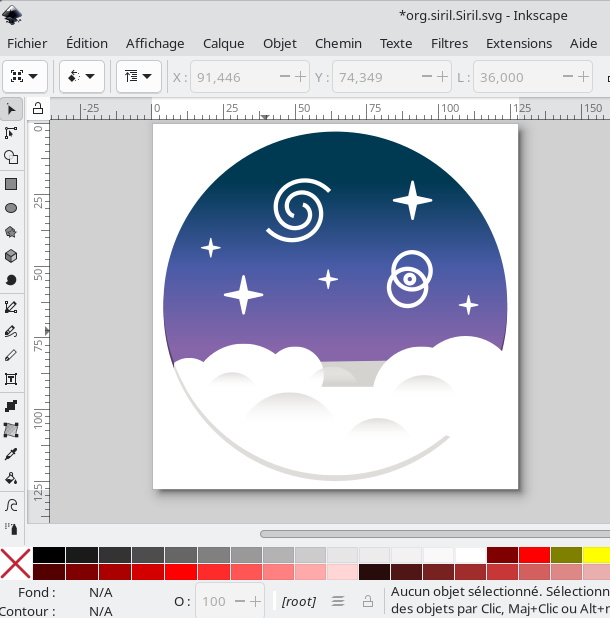Select the Spiral tool
610x618 pixels.
[x=11, y=280]
